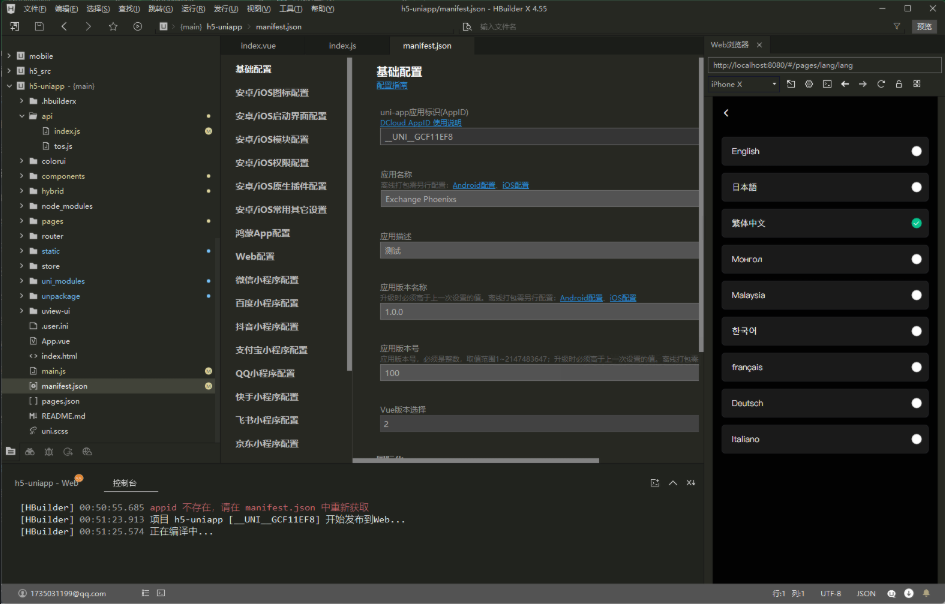Open the 文件(F) menu

(x=35, y=8)
